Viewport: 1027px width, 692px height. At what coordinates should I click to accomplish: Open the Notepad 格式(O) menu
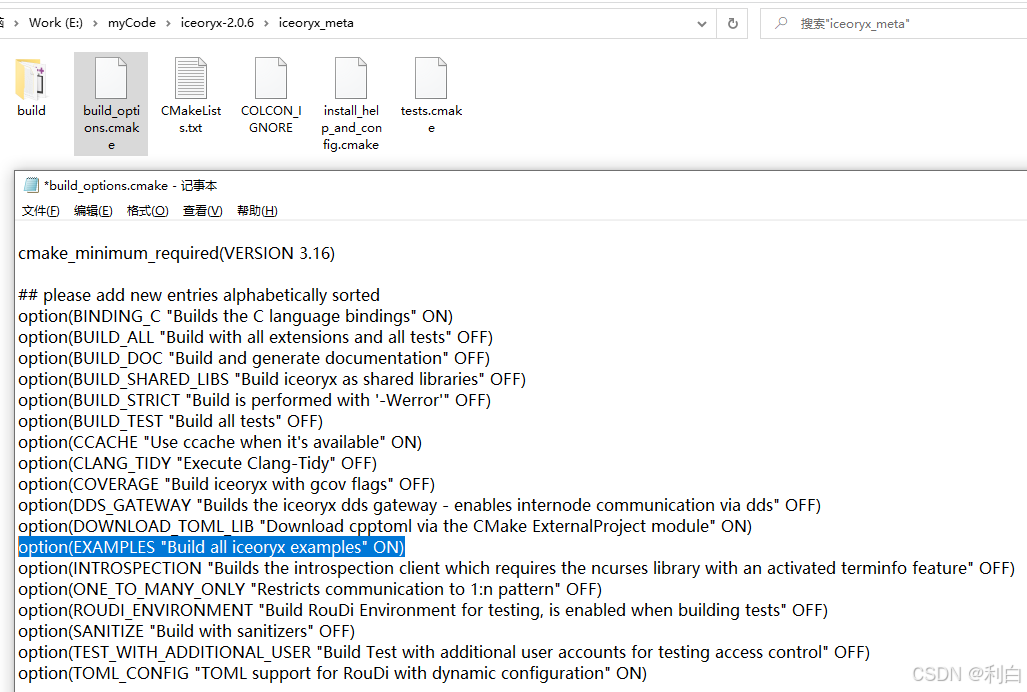pos(147,211)
